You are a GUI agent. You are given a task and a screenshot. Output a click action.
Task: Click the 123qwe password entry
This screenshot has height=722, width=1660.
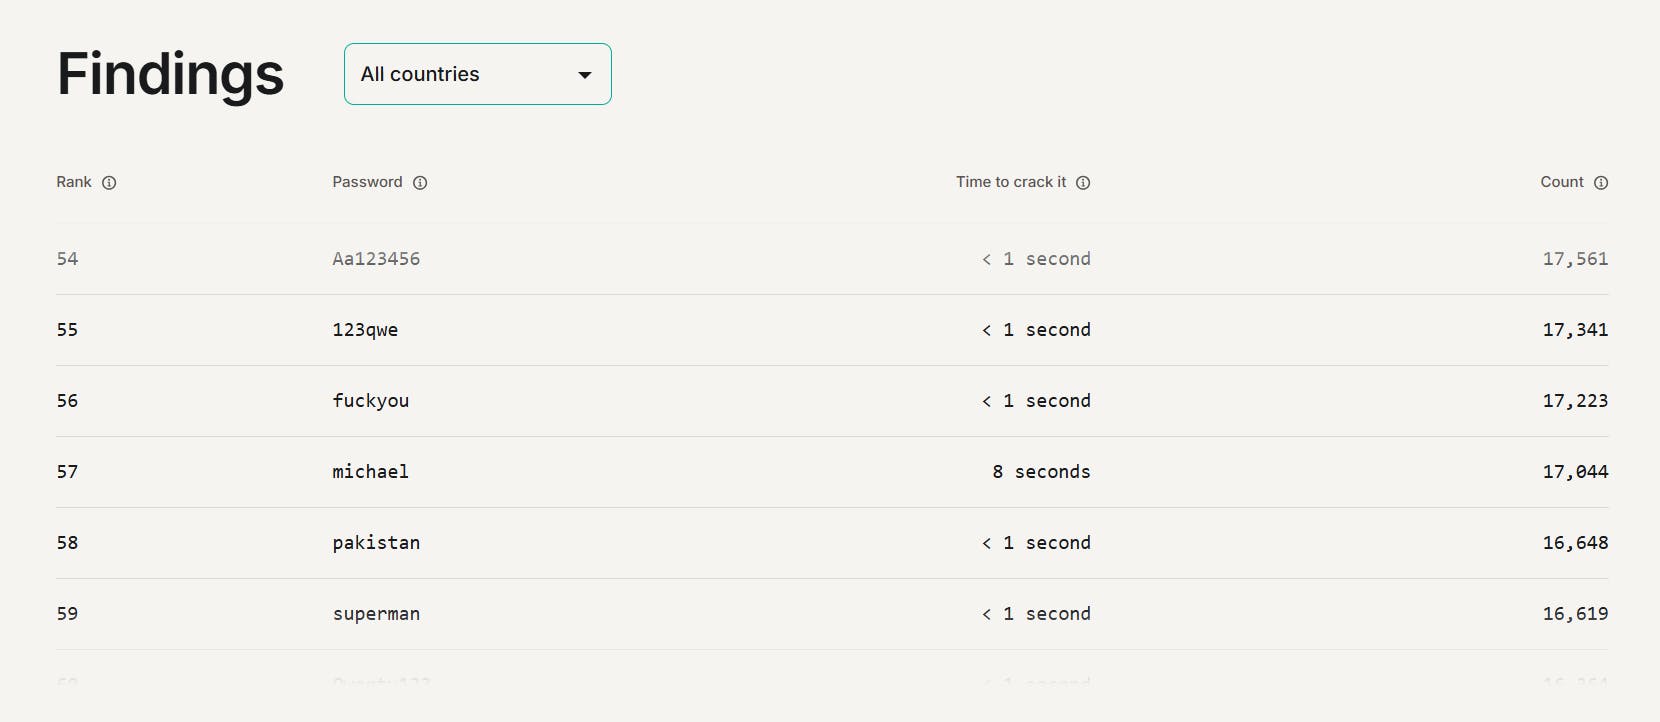pos(365,330)
